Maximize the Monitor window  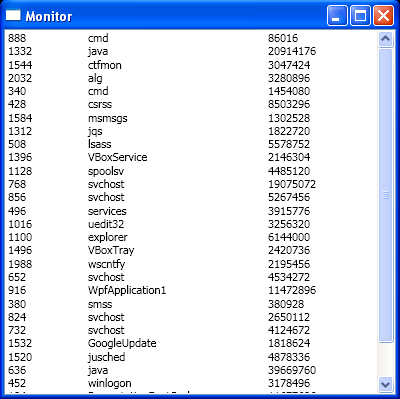click(x=360, y=15)
